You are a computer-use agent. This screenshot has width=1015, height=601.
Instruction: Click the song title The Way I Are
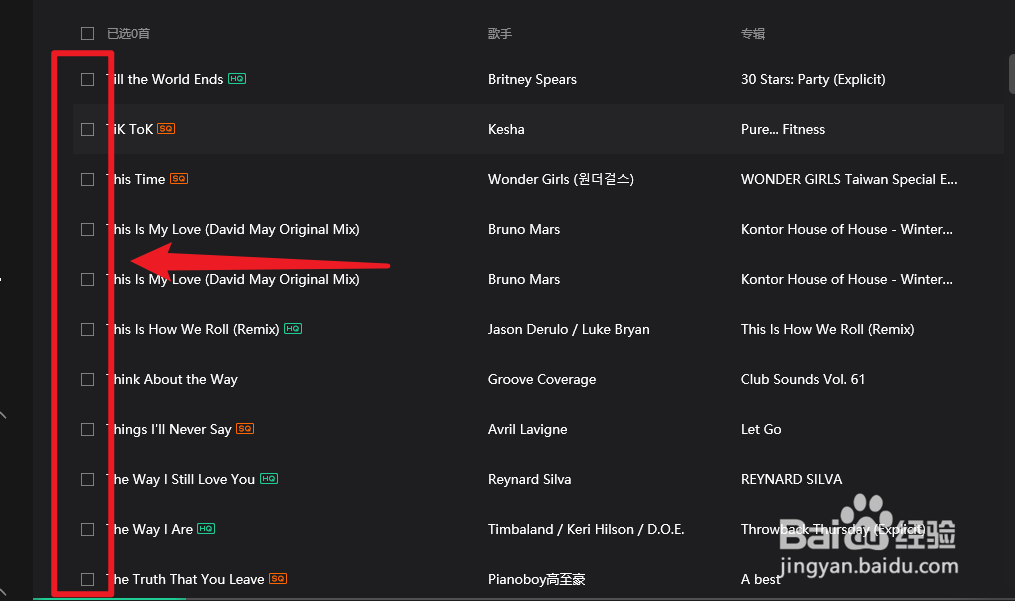click(150, 529)
